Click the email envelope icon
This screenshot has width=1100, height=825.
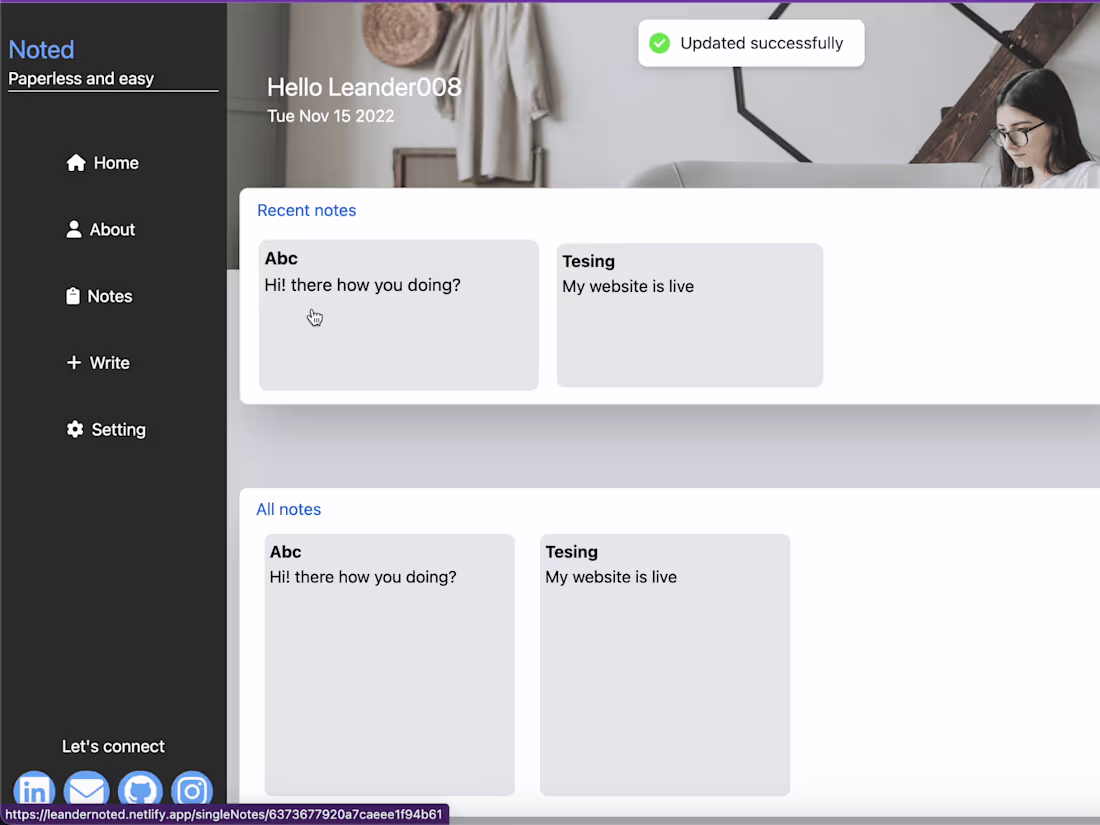pos(86,791)
